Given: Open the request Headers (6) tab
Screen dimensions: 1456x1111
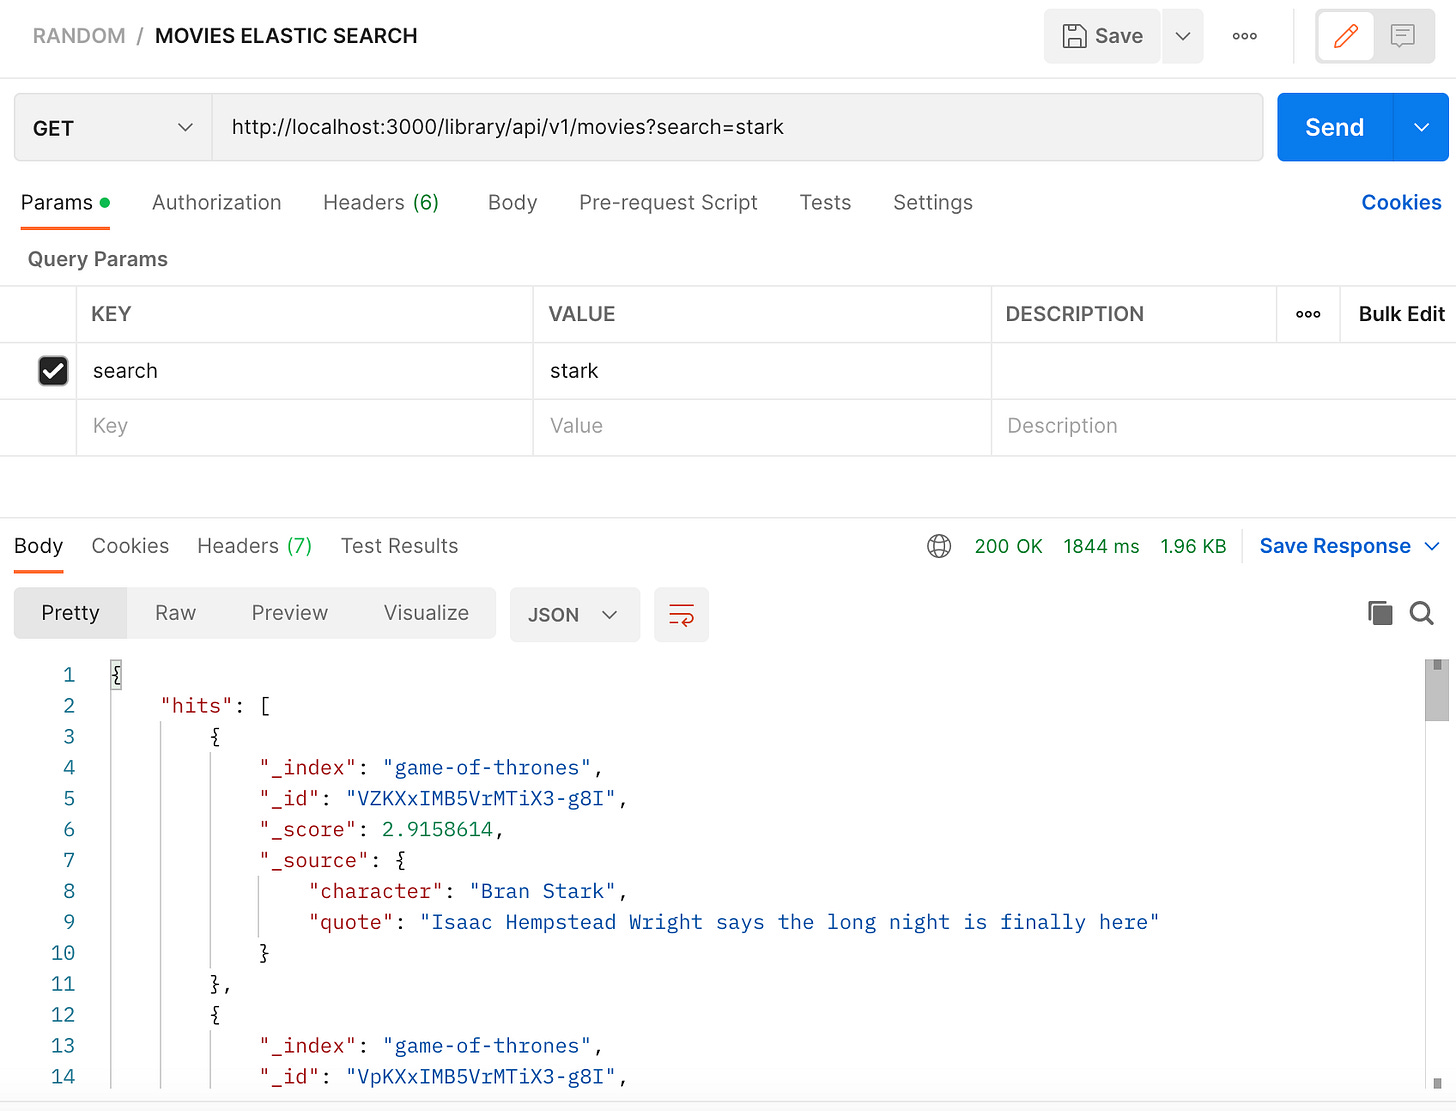Looking at the screenshot, I should pos(381,203).
